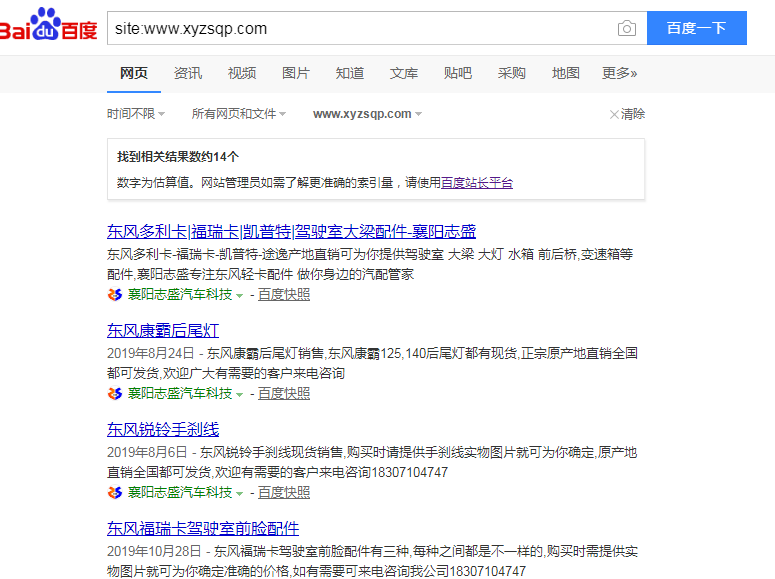Click the 百度一下 search button
This screenshot has width=775, height=579.
coord(696,28)
